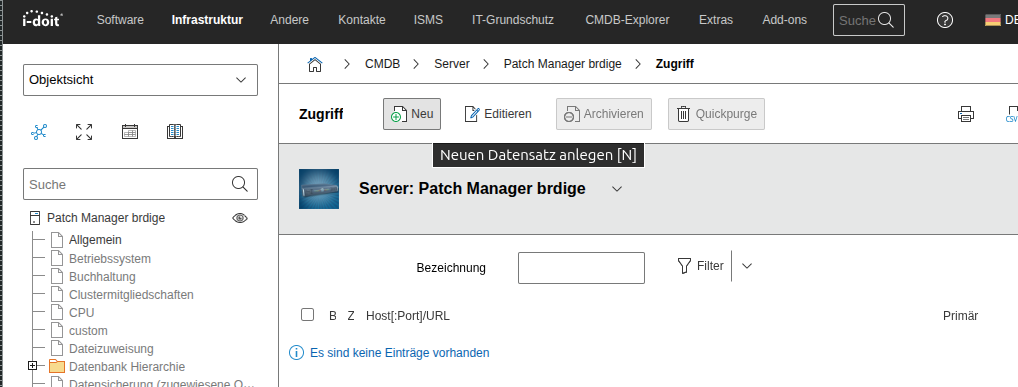Click the Filter button

pyautogui.click(x=701, y=266)
